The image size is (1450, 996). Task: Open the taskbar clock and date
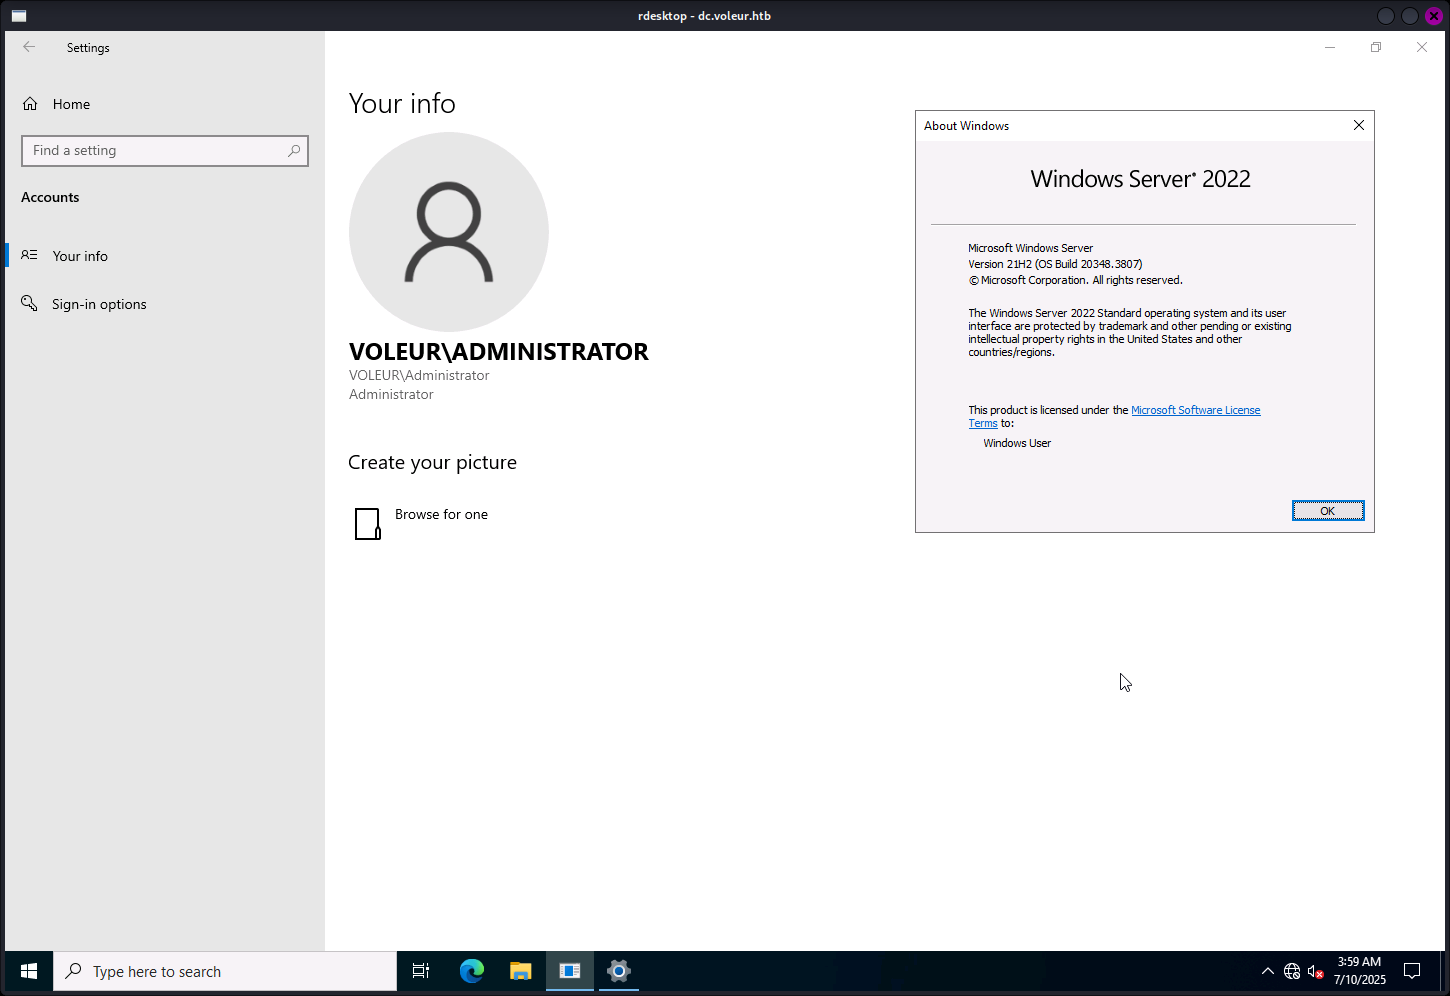tap(1360, 971)
